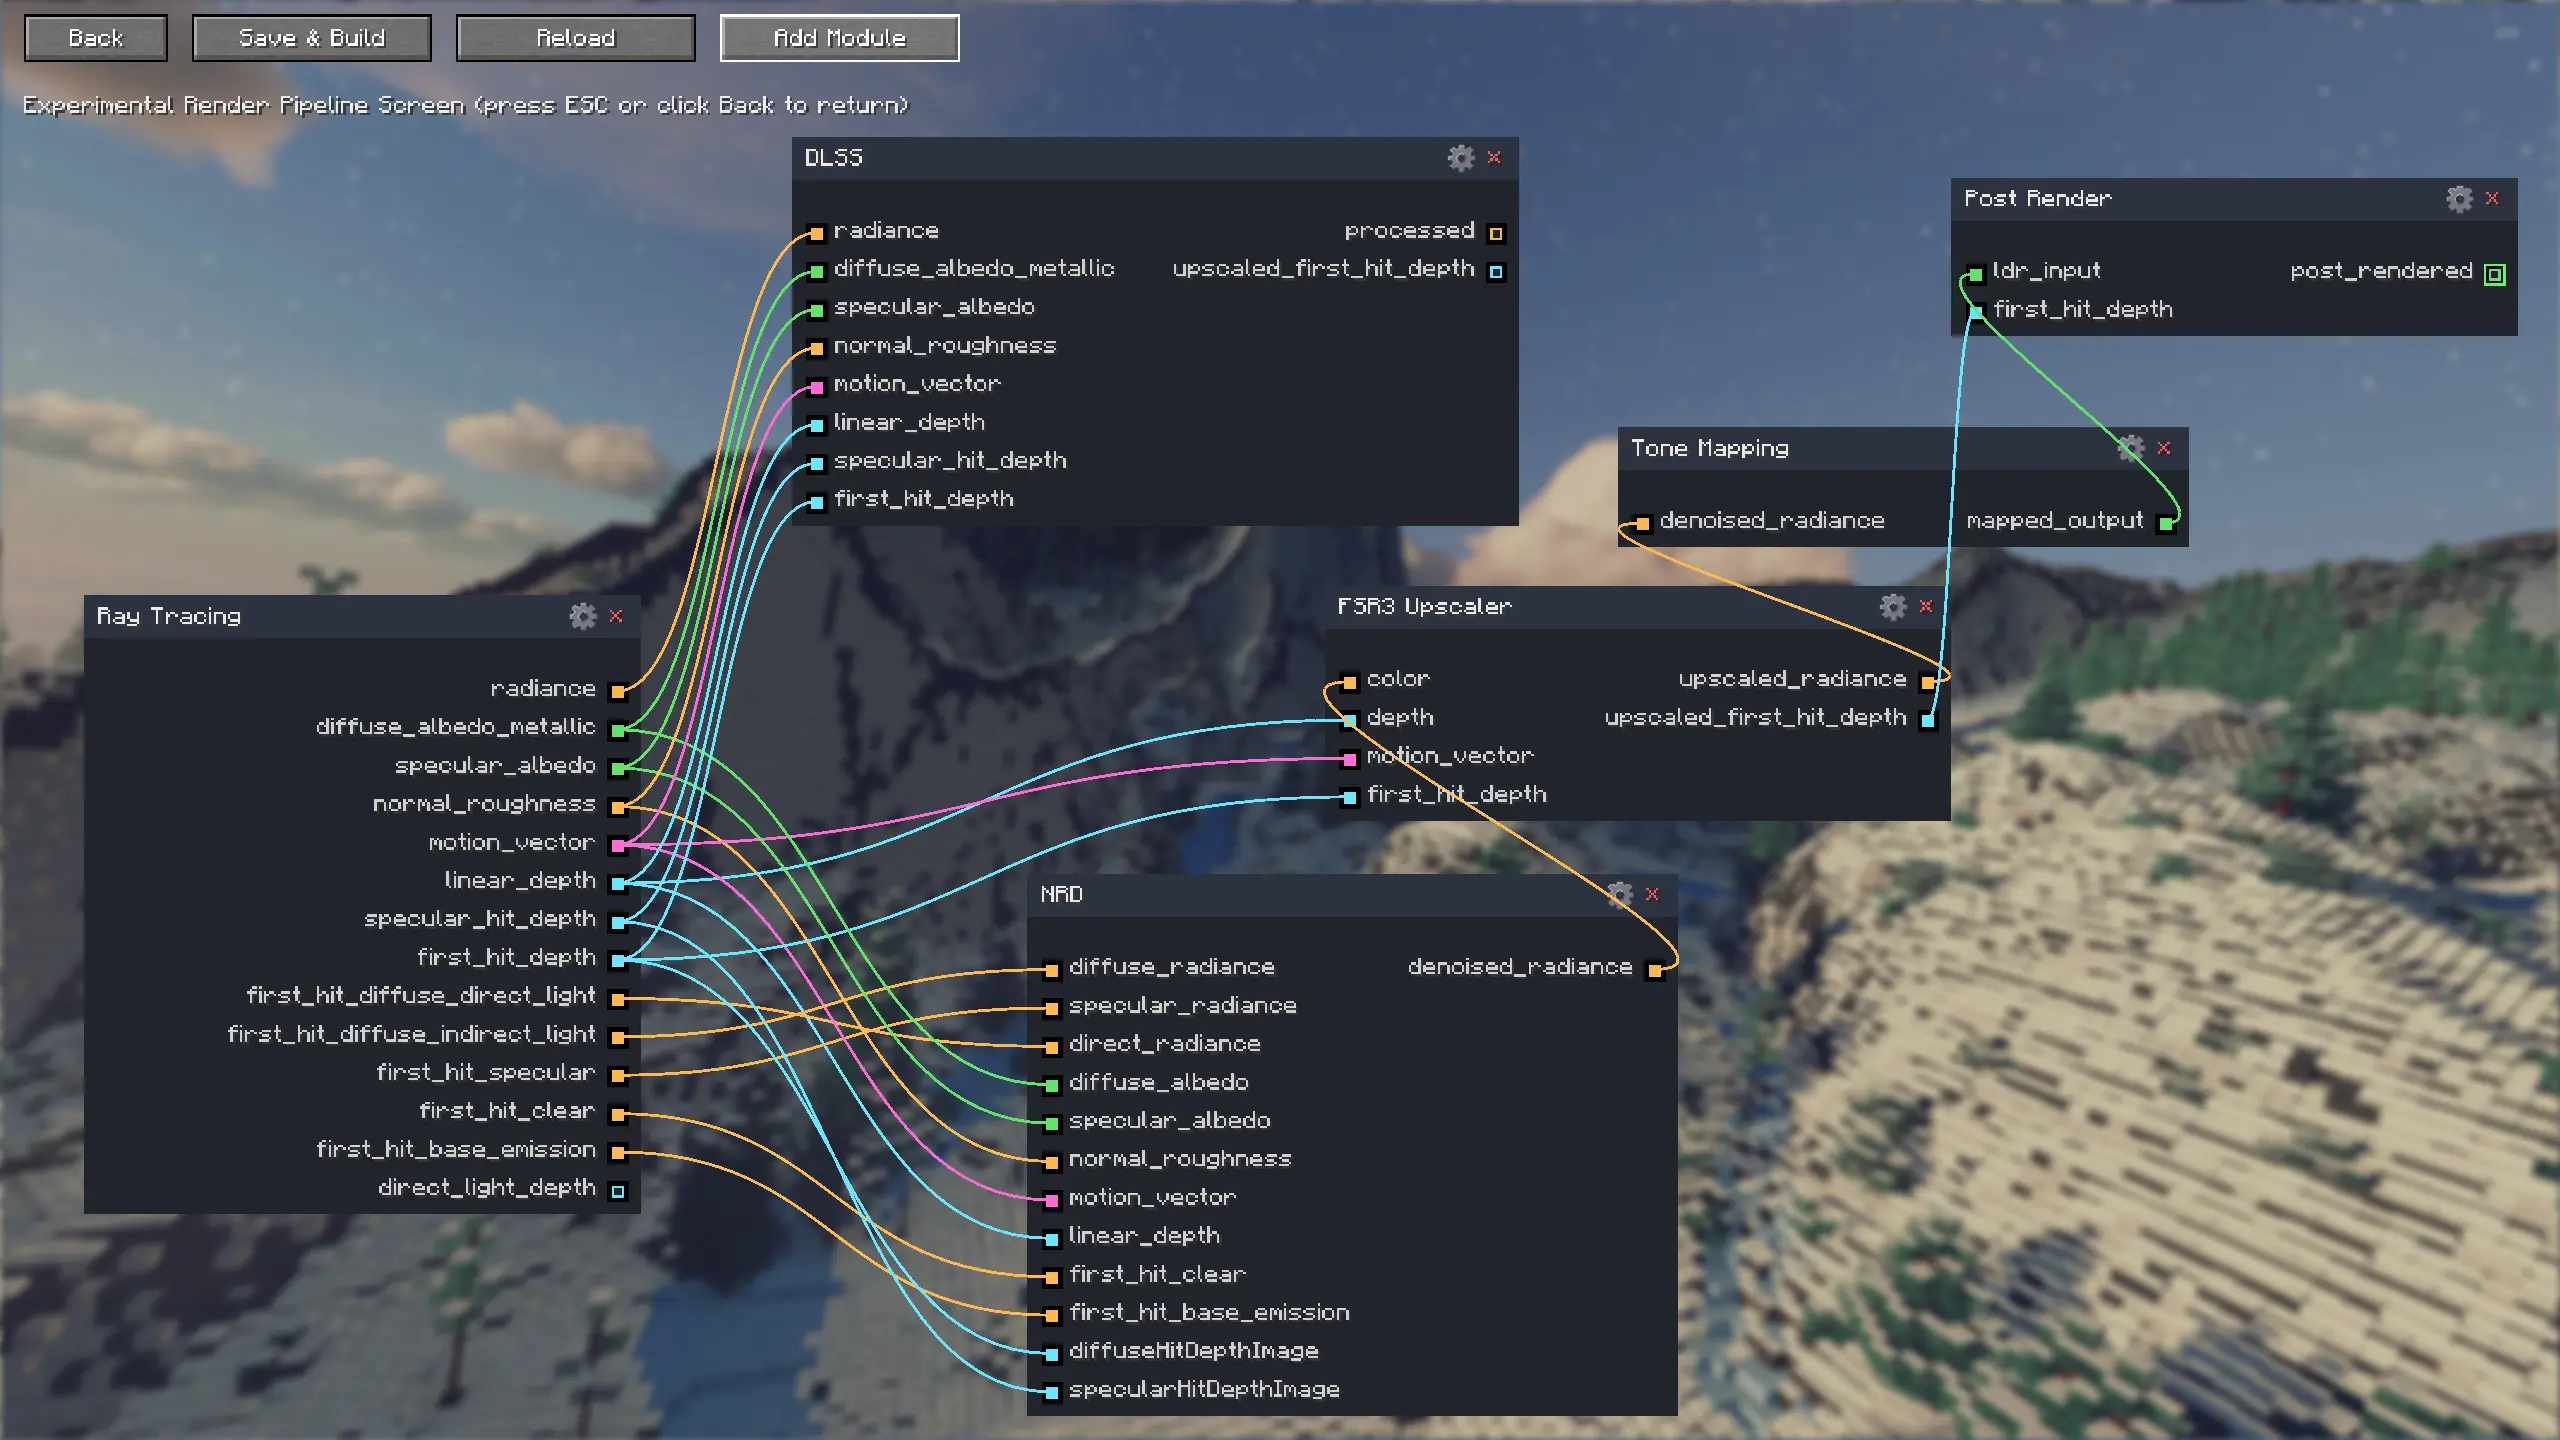Select Tone Mapping mapped_output port
This screenshot has width=2560, height=1440.
(x=2165, y=523)
